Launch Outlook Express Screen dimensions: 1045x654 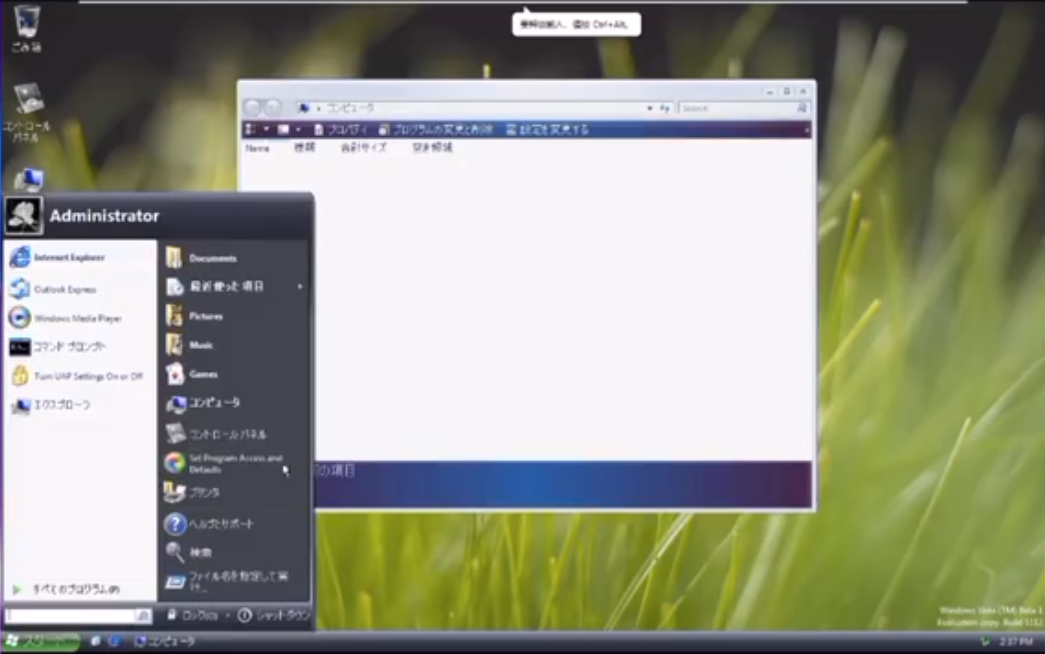pos(64,290)
